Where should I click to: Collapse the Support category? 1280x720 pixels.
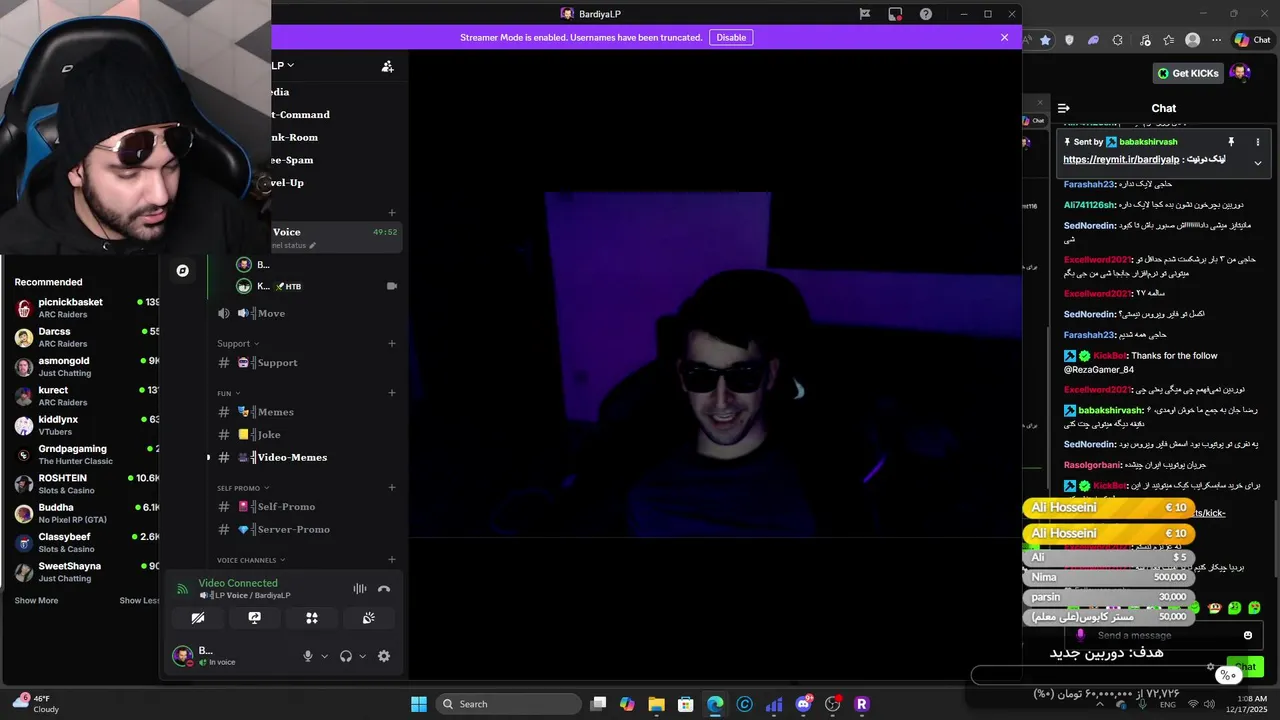238,344
